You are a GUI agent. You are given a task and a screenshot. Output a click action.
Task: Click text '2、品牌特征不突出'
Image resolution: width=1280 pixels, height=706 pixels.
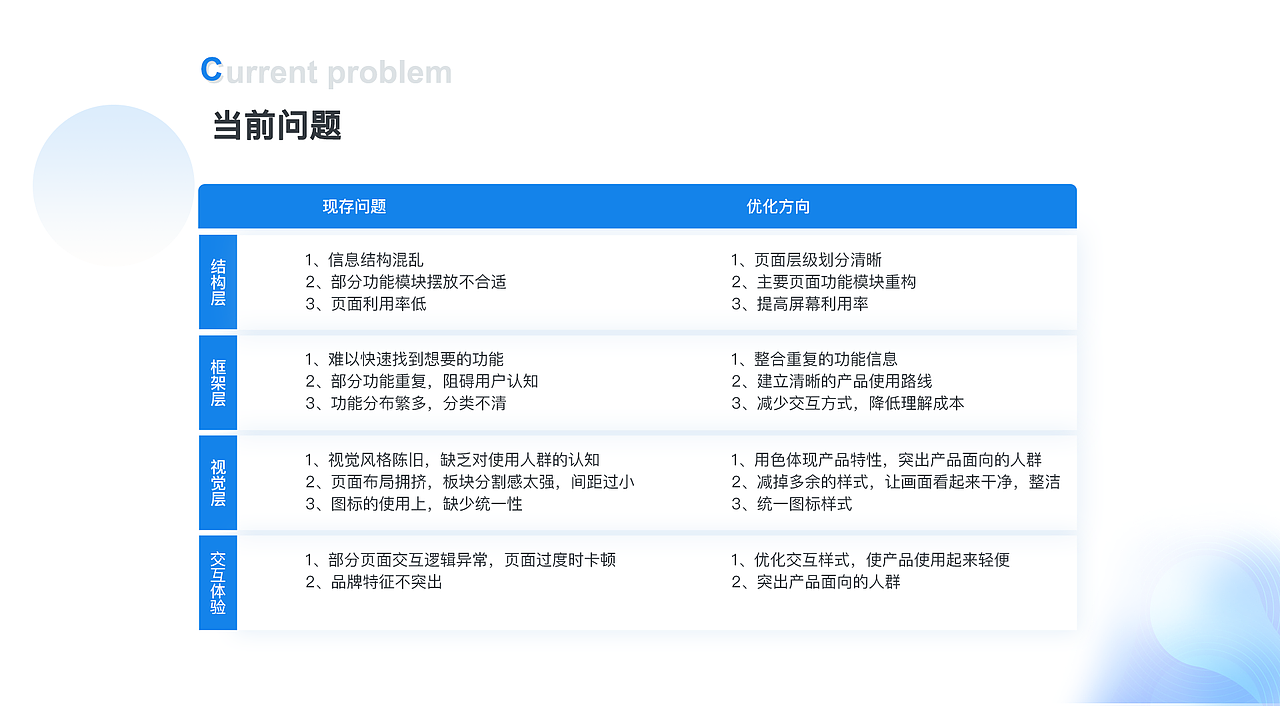373,582
